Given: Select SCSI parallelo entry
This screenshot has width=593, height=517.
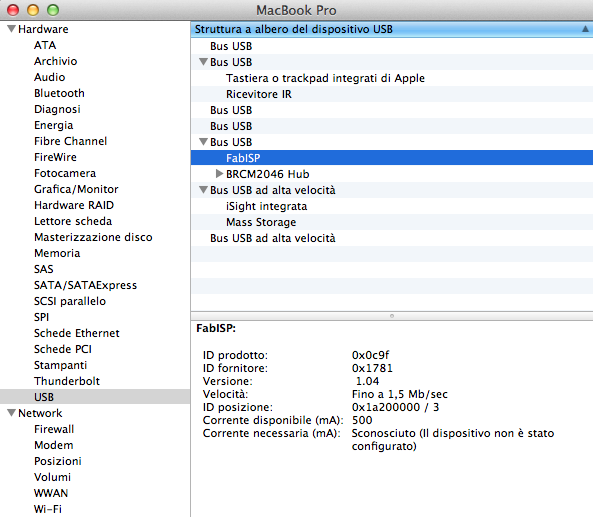Looking at the screenshot, I should coord(70,301).
